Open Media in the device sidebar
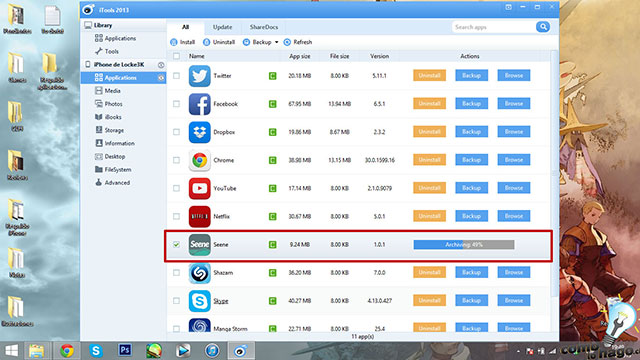 [x=108, y=91]
